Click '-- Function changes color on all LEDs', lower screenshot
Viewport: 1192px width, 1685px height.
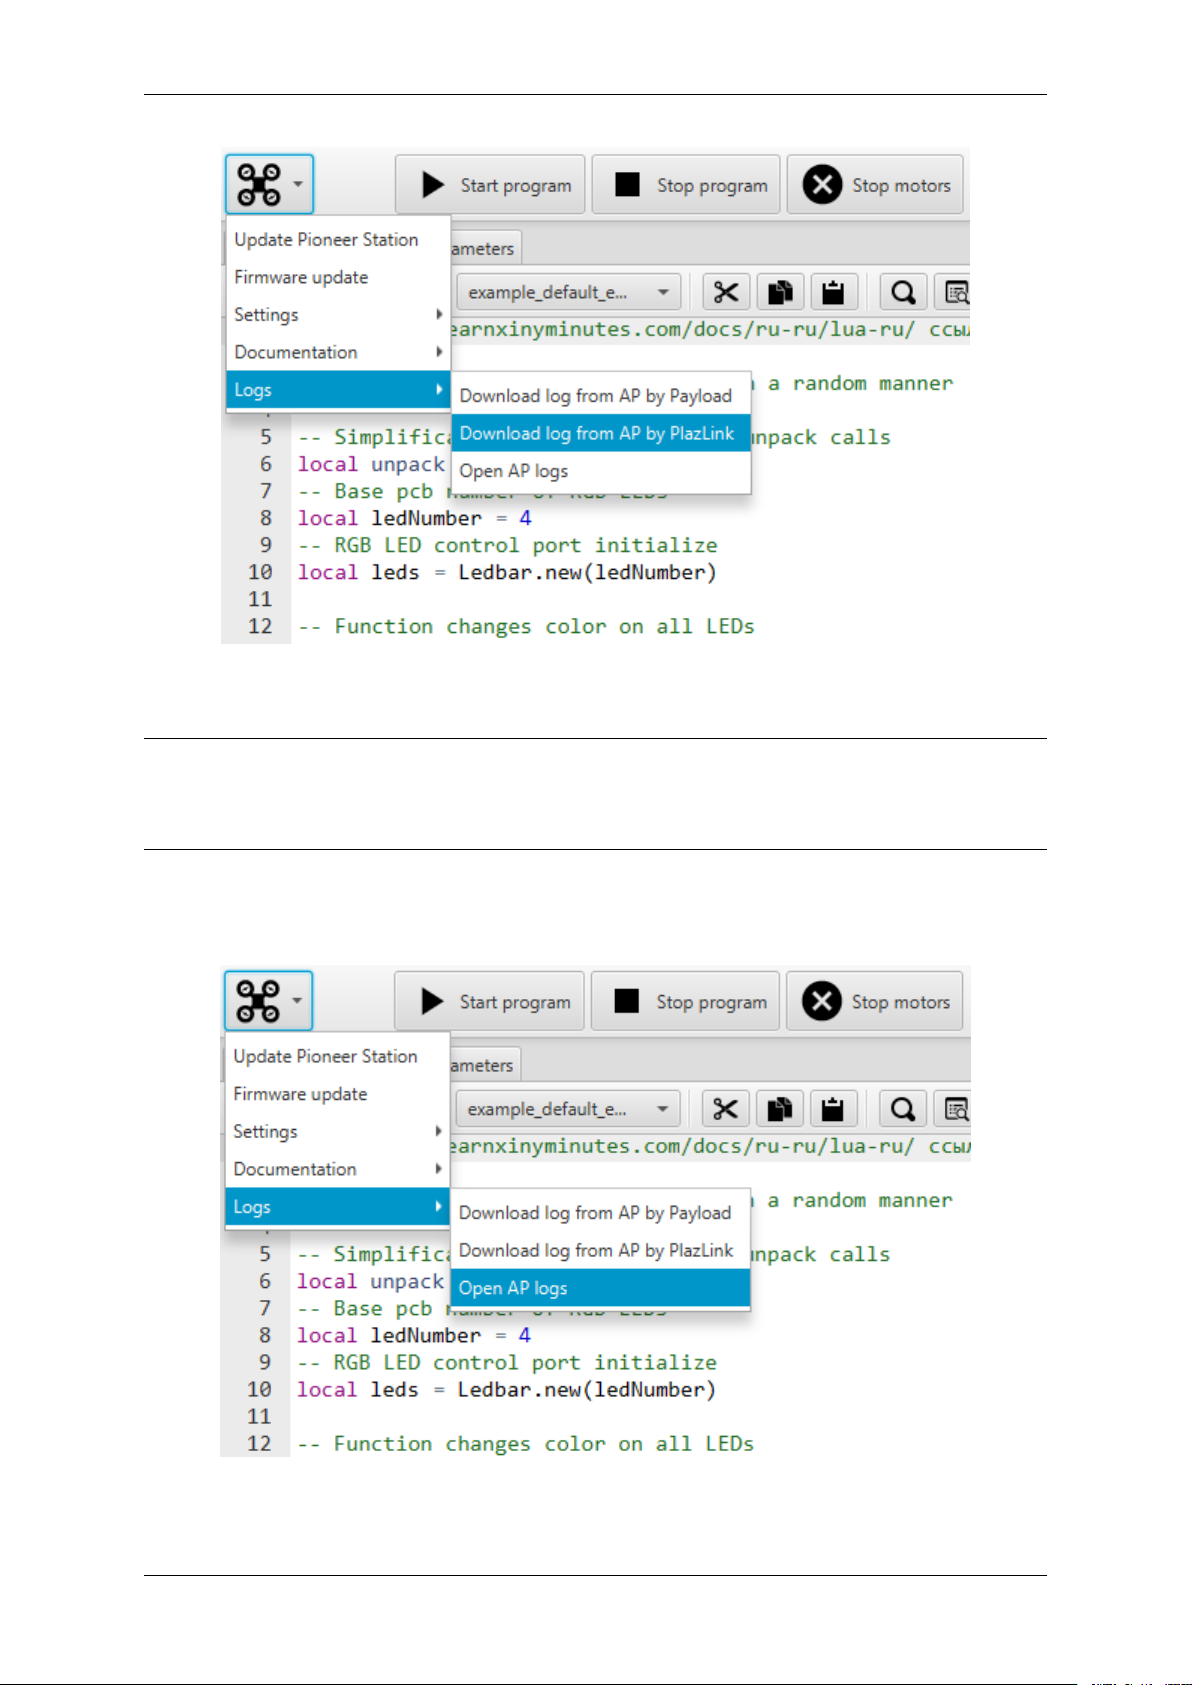pos(525,1443)
